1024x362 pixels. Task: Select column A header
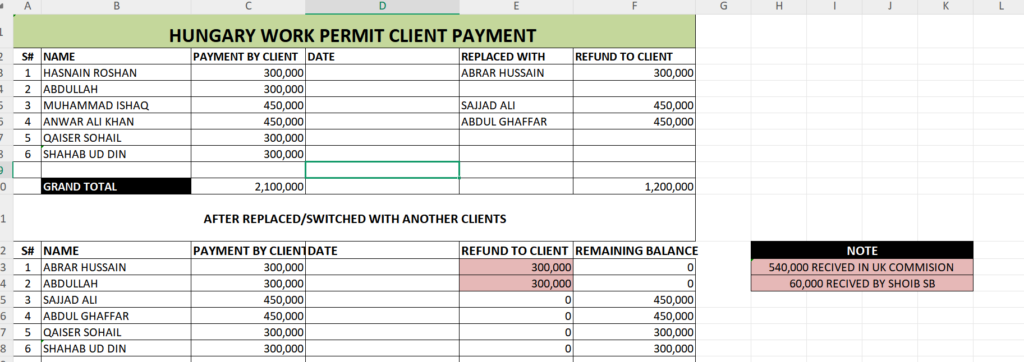point(27,6)
